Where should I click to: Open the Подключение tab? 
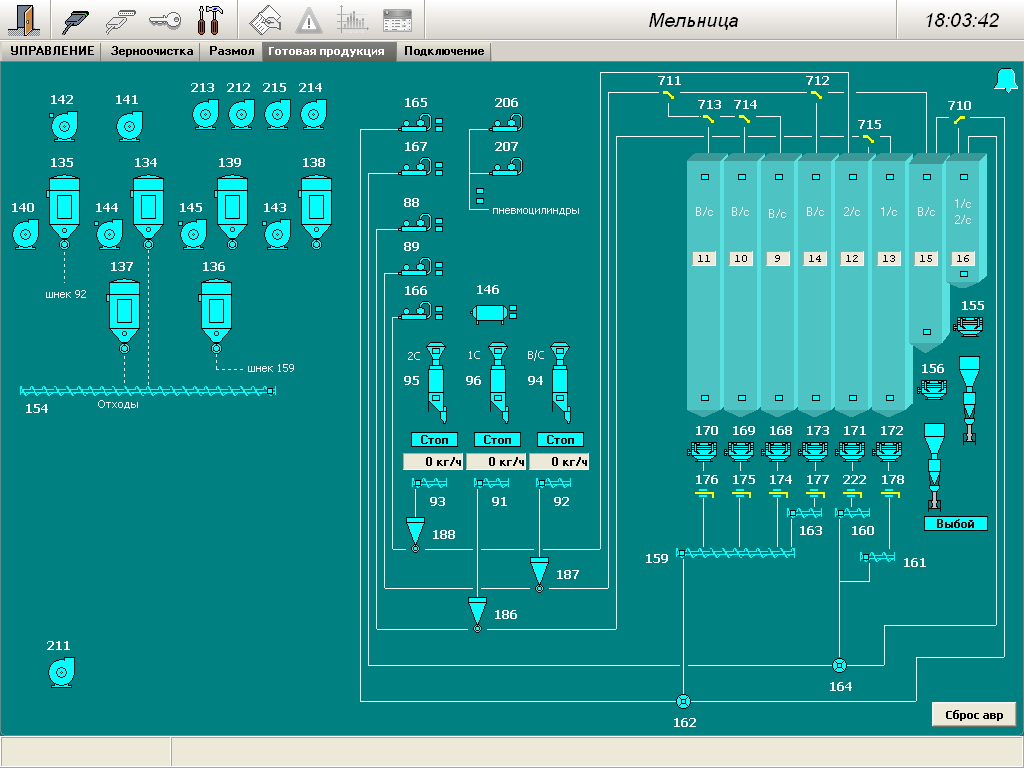click(444, 51)
